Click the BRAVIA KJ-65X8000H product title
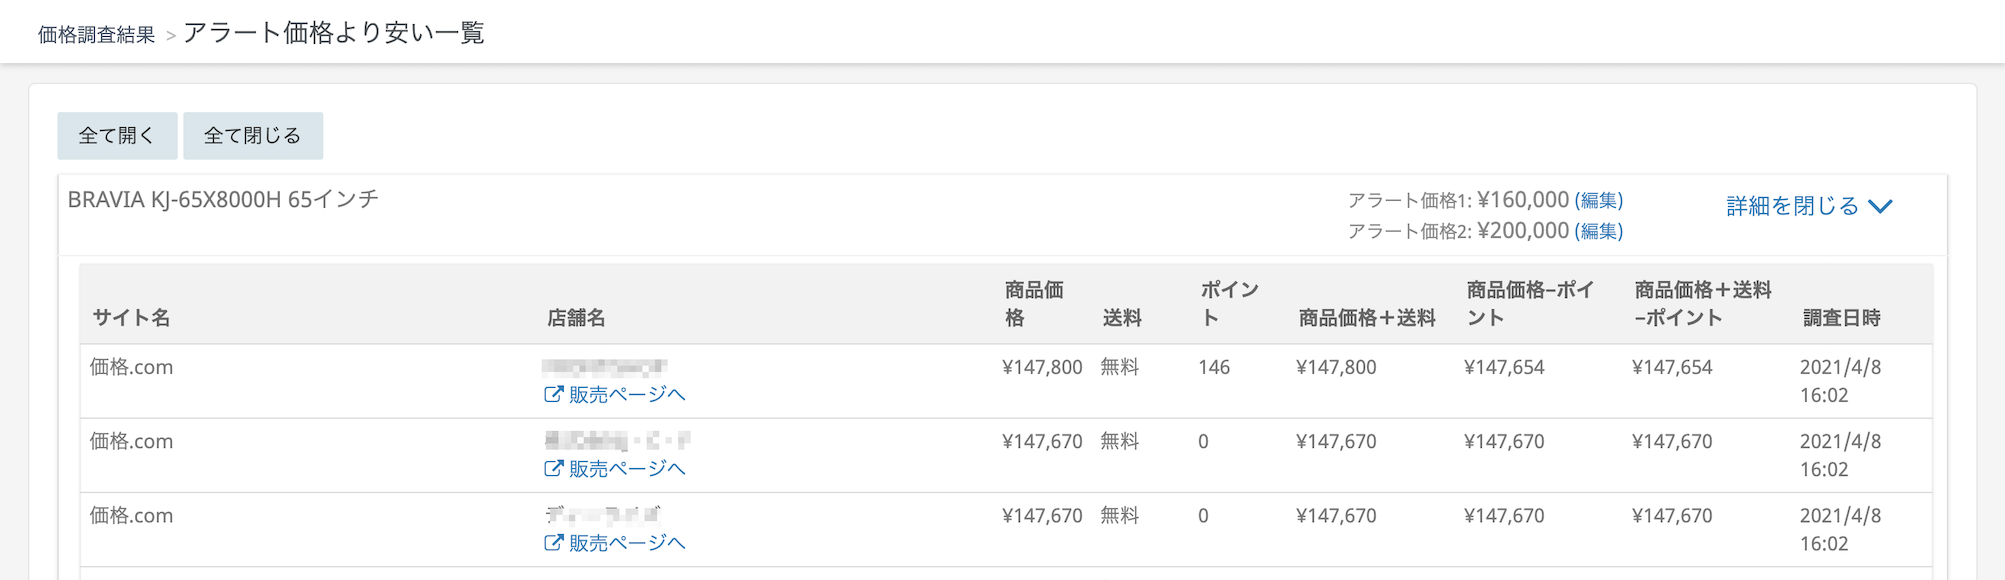 [x=223, y=200]
